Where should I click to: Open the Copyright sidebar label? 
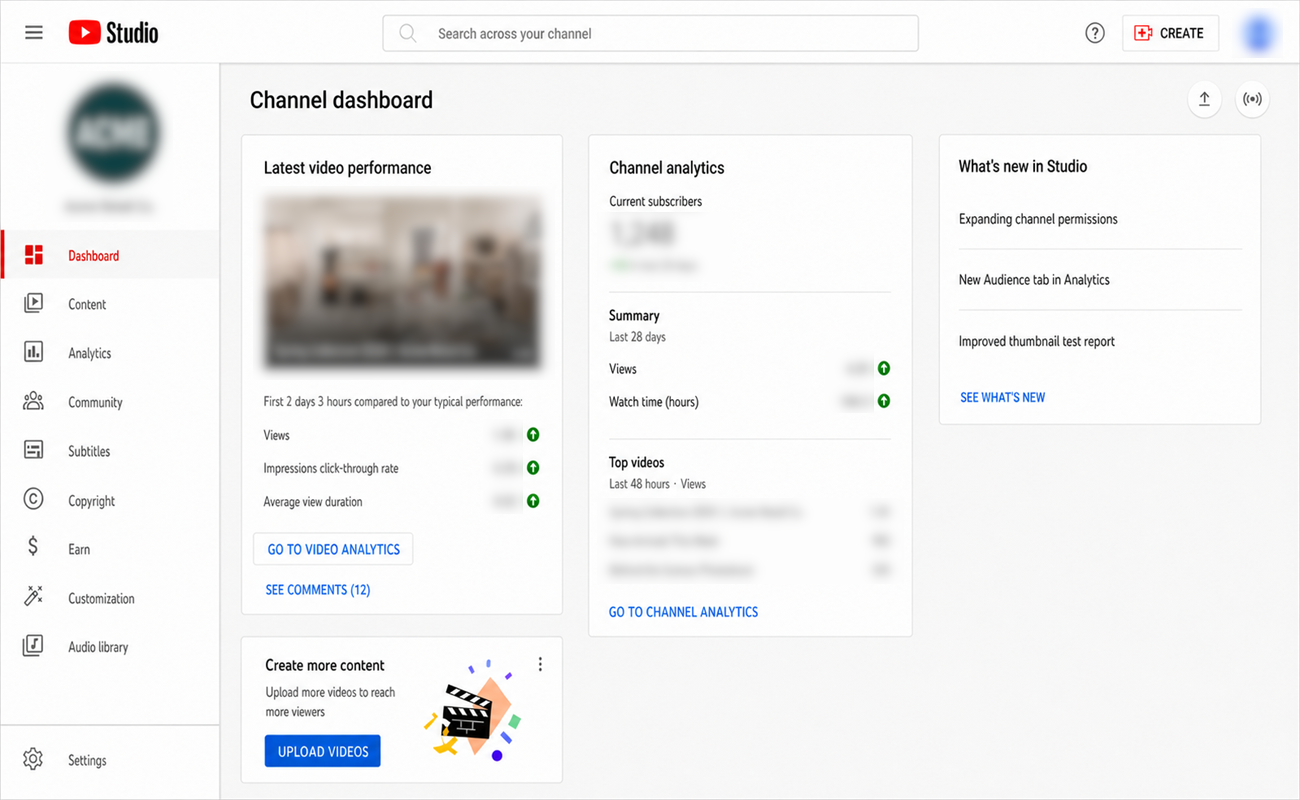pyautogui.click(x=92, y=501)
